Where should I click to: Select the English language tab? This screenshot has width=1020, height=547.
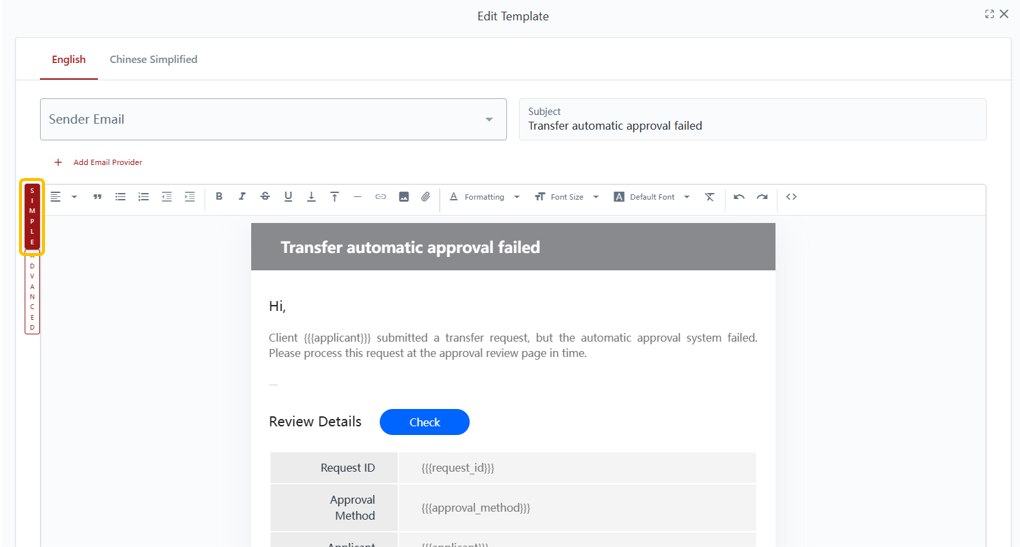(x=69, y=60)
